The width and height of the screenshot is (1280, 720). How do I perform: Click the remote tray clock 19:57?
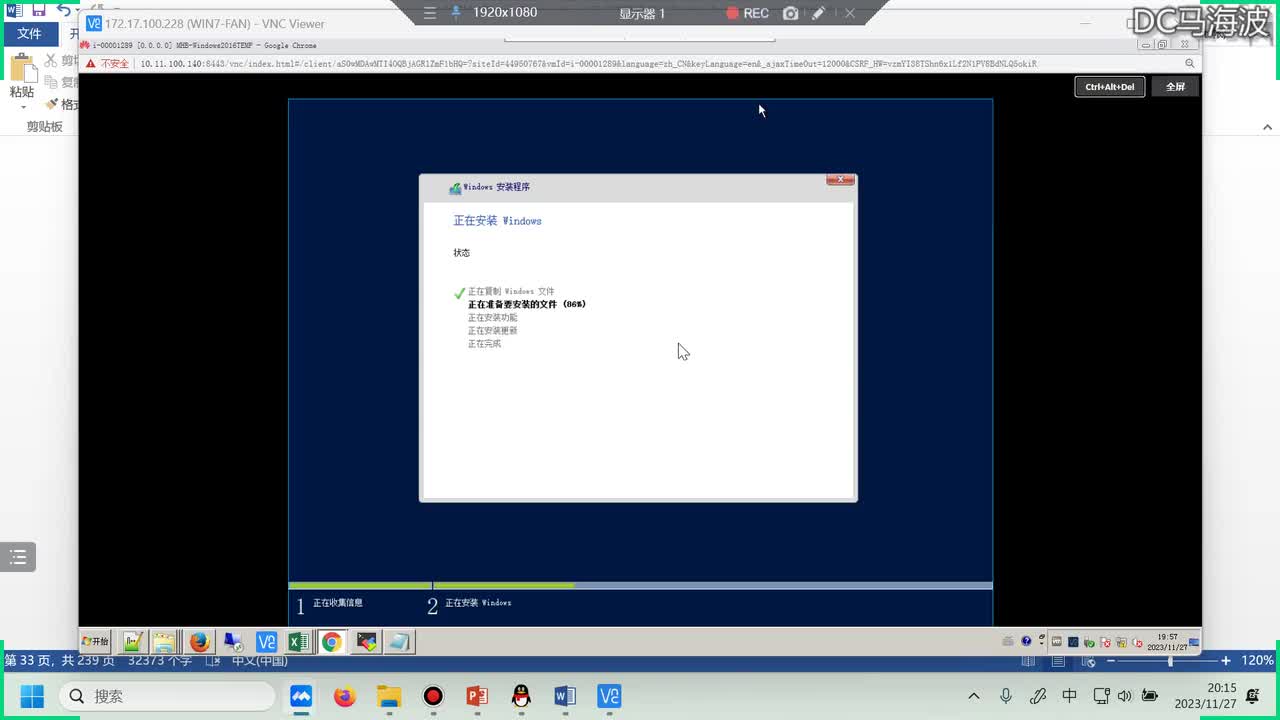pyautogui.click(x=1167, y=642)
